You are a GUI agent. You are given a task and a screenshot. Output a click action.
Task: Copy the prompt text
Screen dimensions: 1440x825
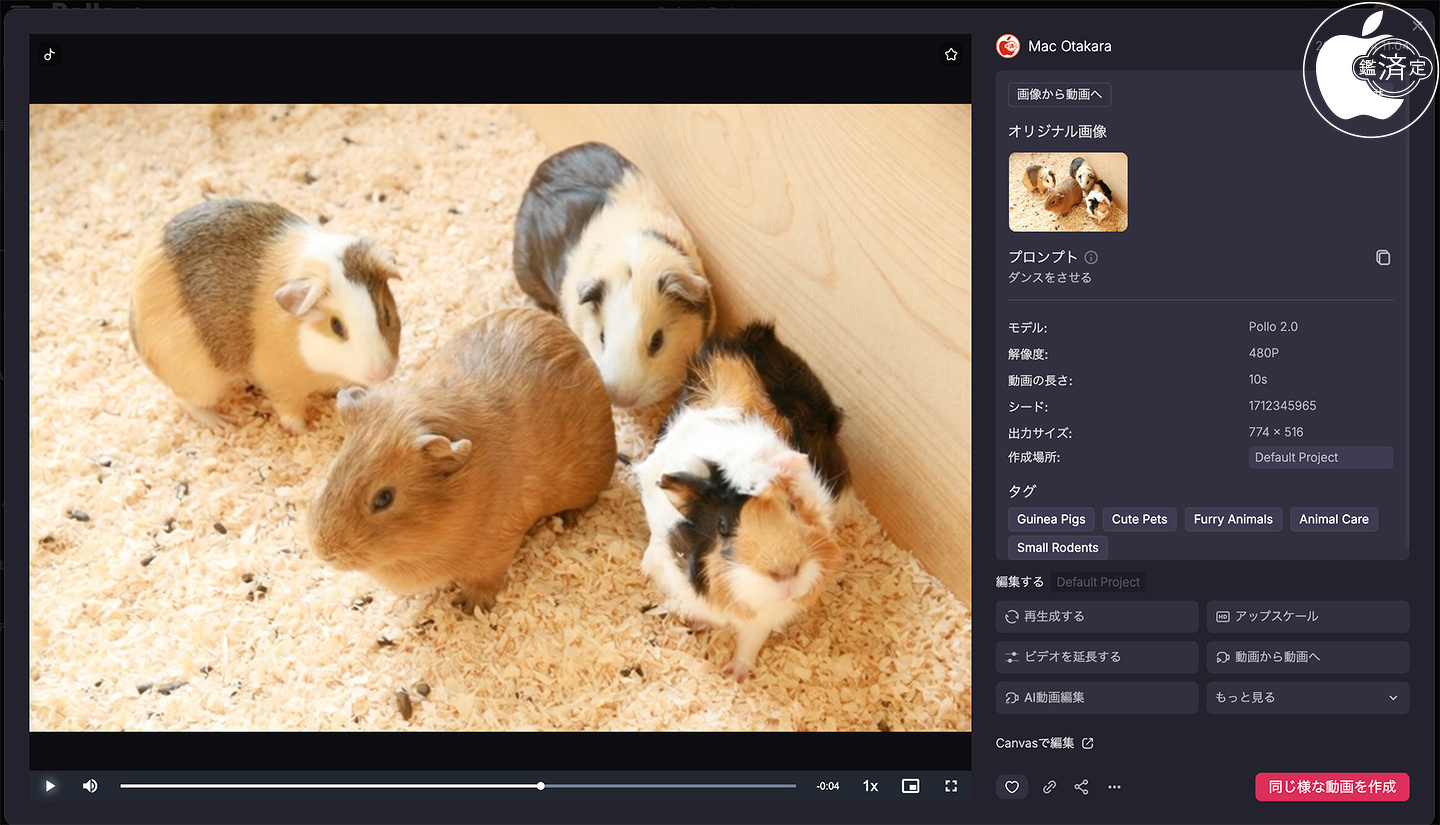(x=1383, y=258)
